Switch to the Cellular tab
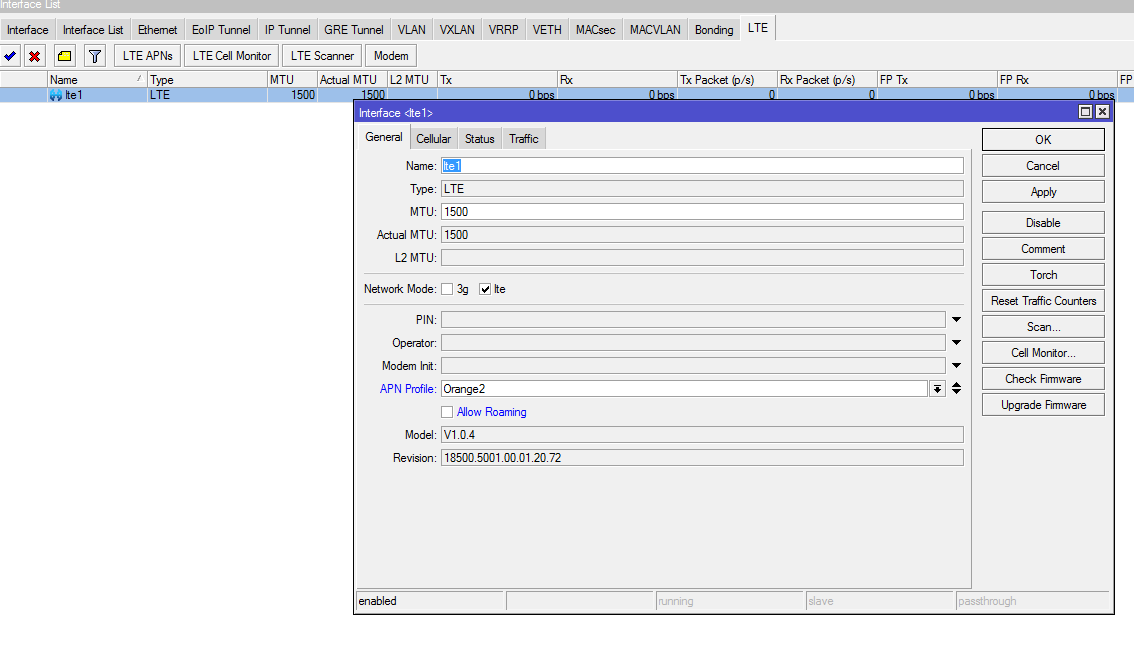 click(433, 139)
